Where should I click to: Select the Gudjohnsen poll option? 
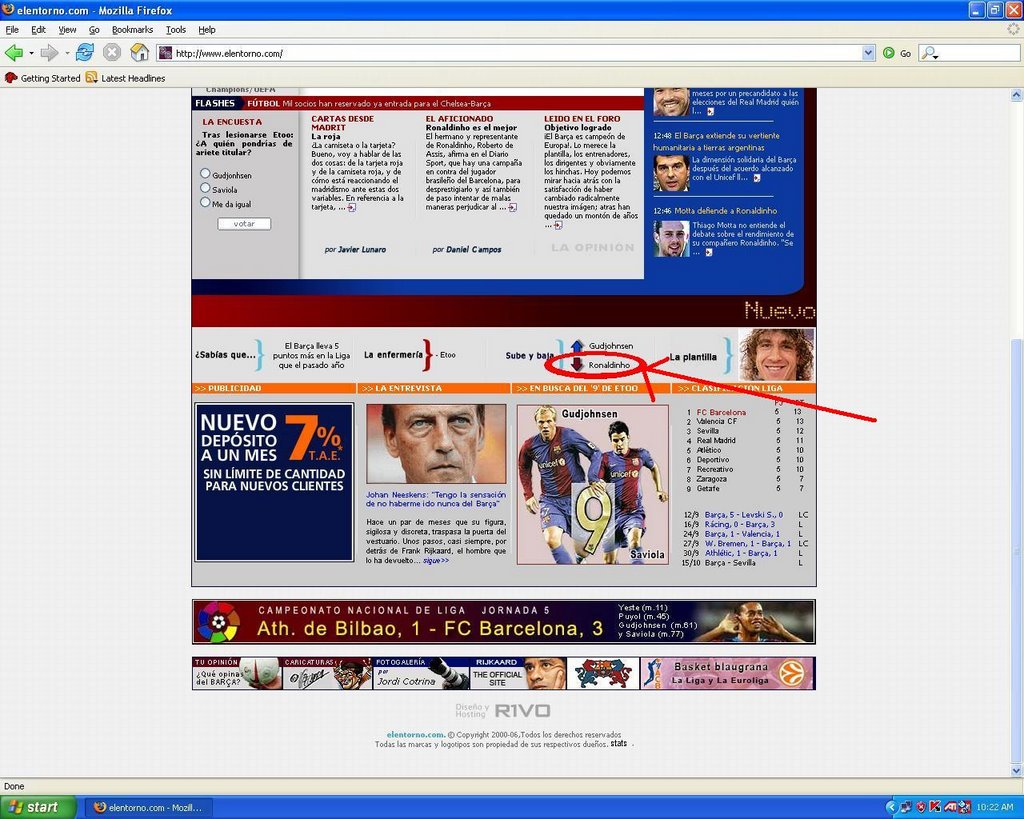[205, 174]
